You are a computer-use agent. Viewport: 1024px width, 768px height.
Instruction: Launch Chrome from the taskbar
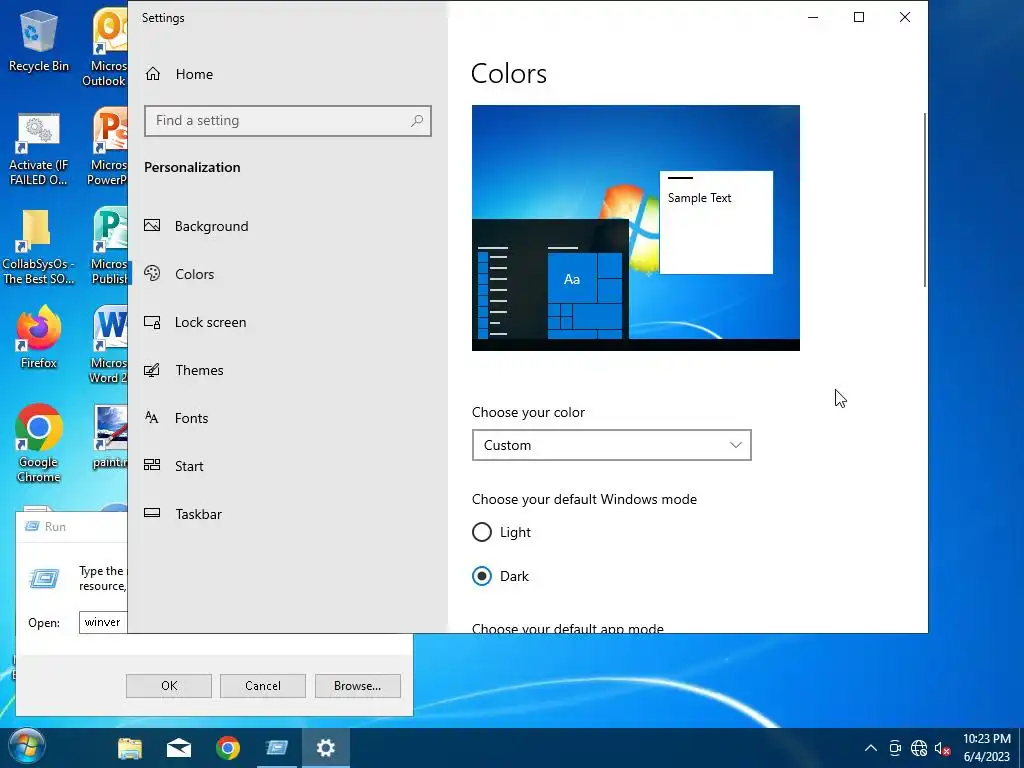[227, 748]
